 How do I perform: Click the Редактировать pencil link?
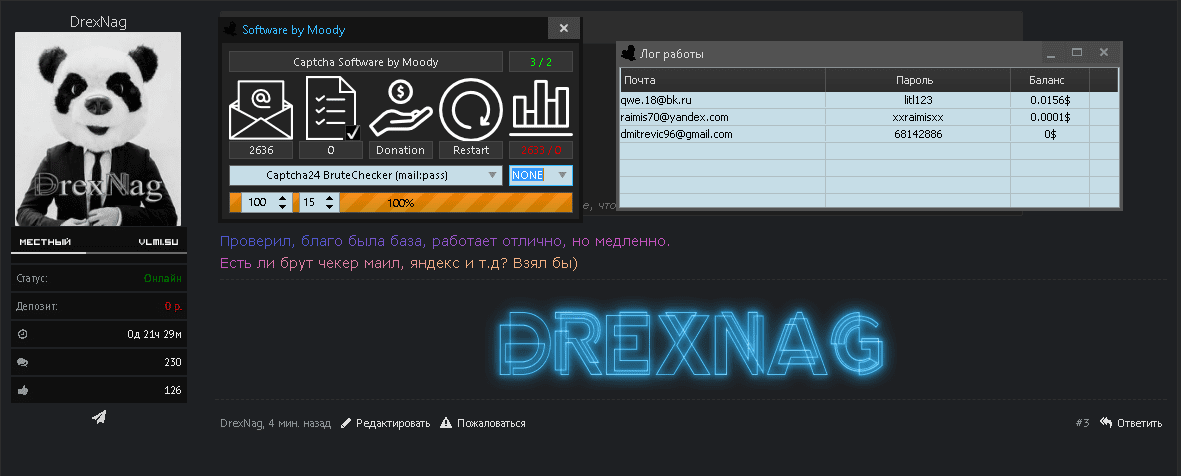click(x=385, y=424)
